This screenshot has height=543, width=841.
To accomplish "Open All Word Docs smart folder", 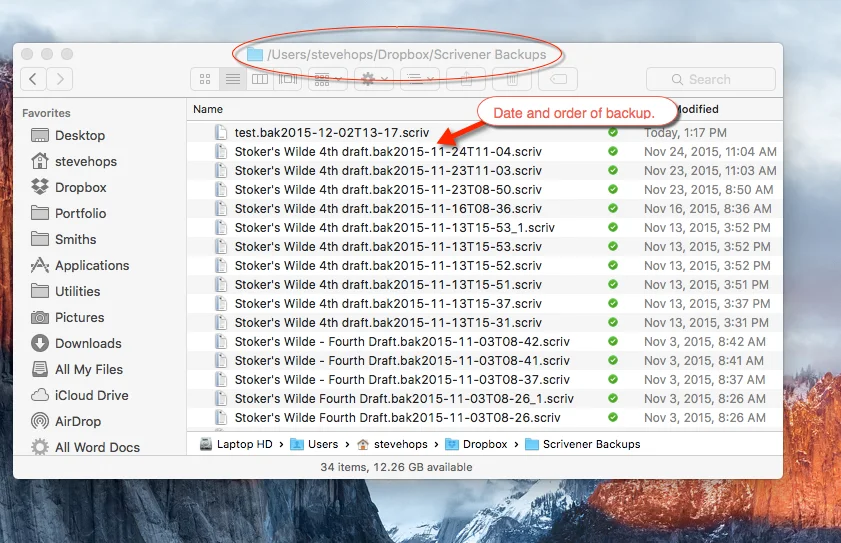I will click(85, 447).
